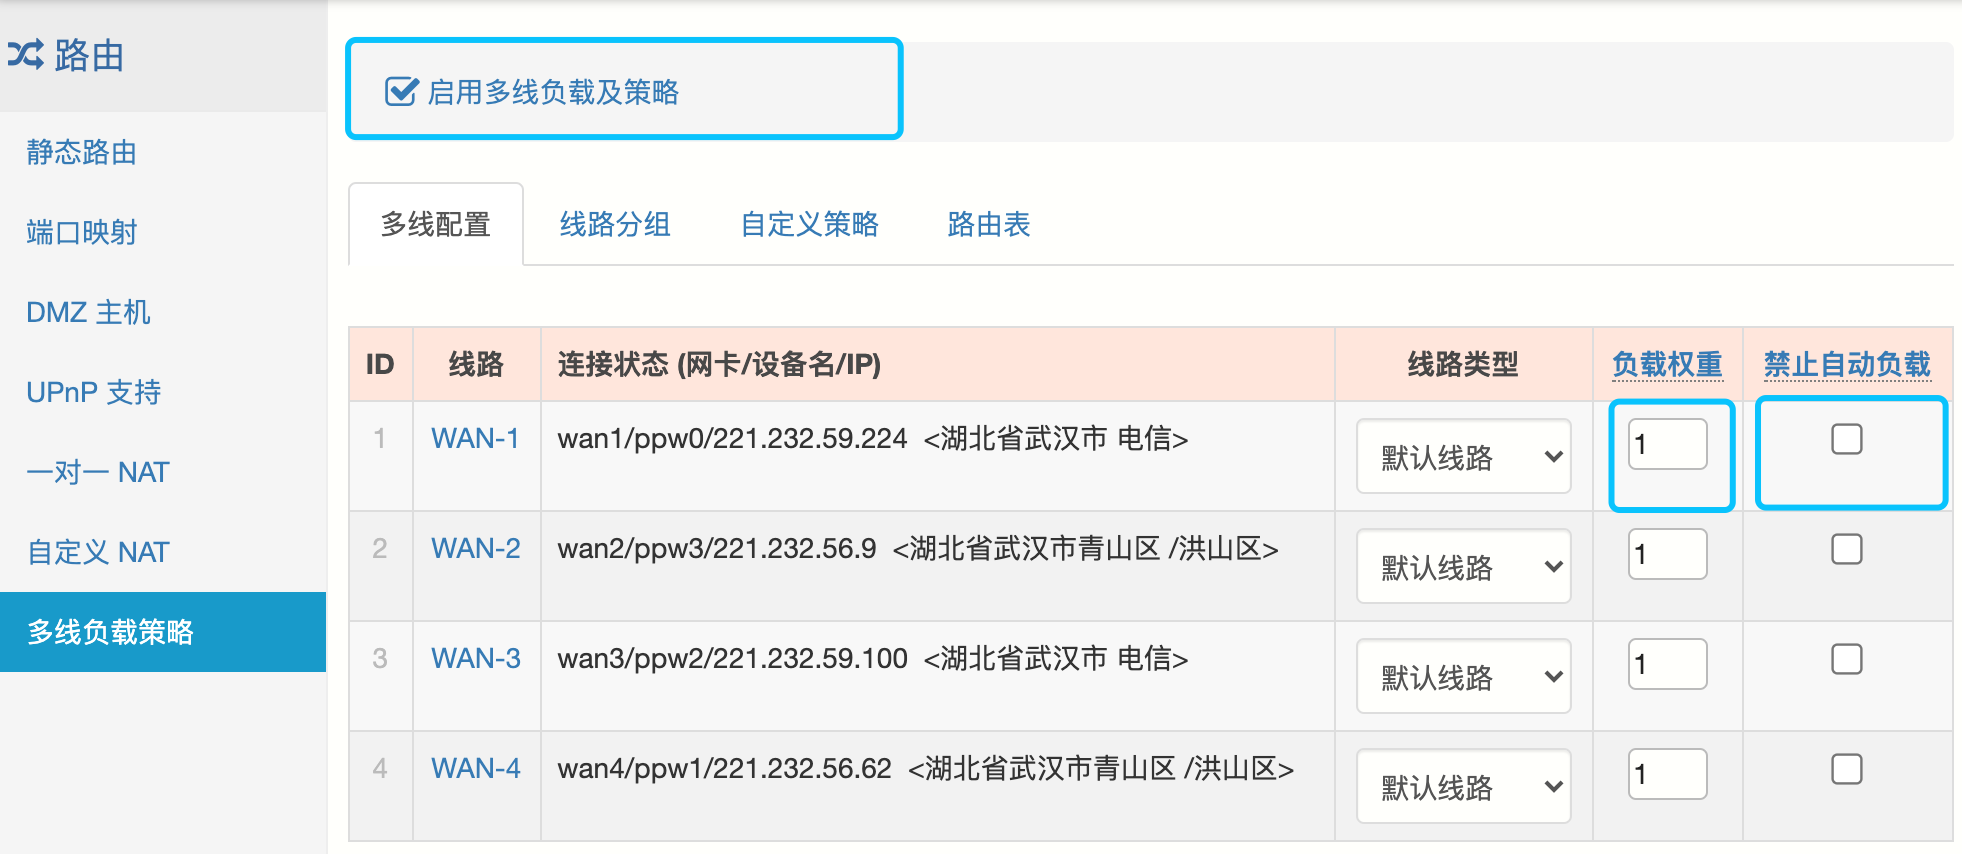Go to 静态路由 in the sidebar

82,152
